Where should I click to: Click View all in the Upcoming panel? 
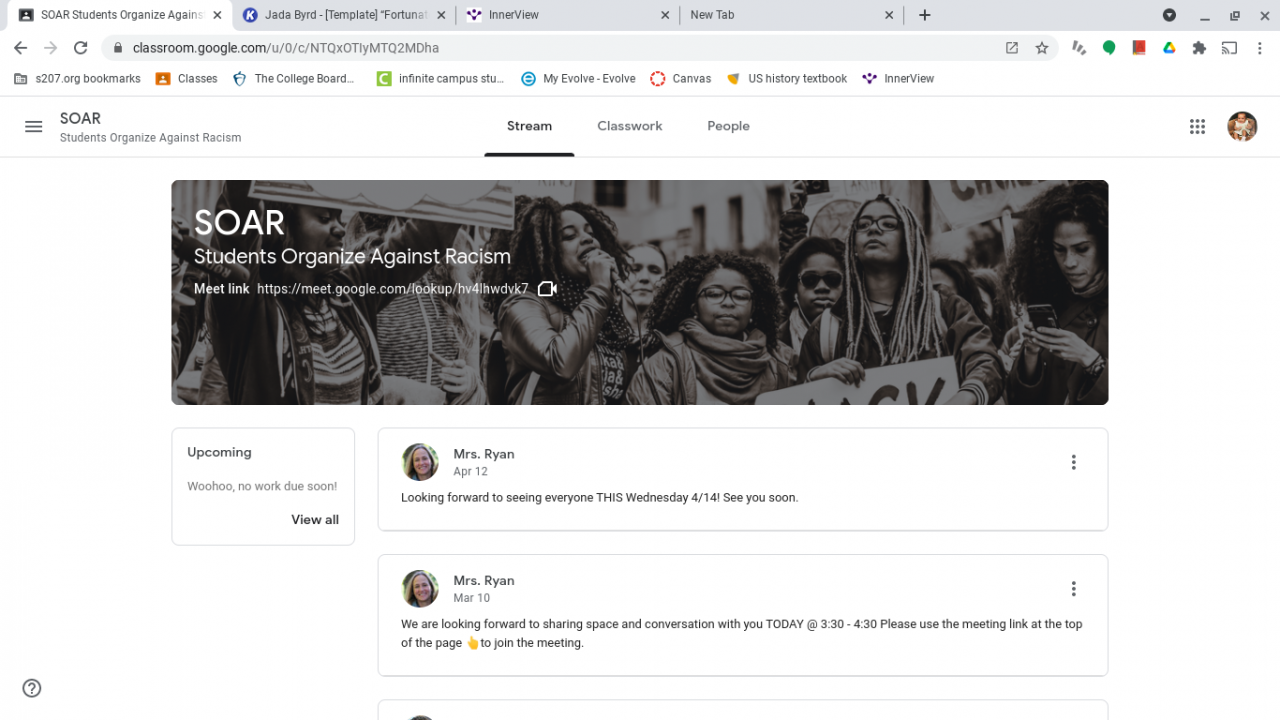tap(315, 519)
